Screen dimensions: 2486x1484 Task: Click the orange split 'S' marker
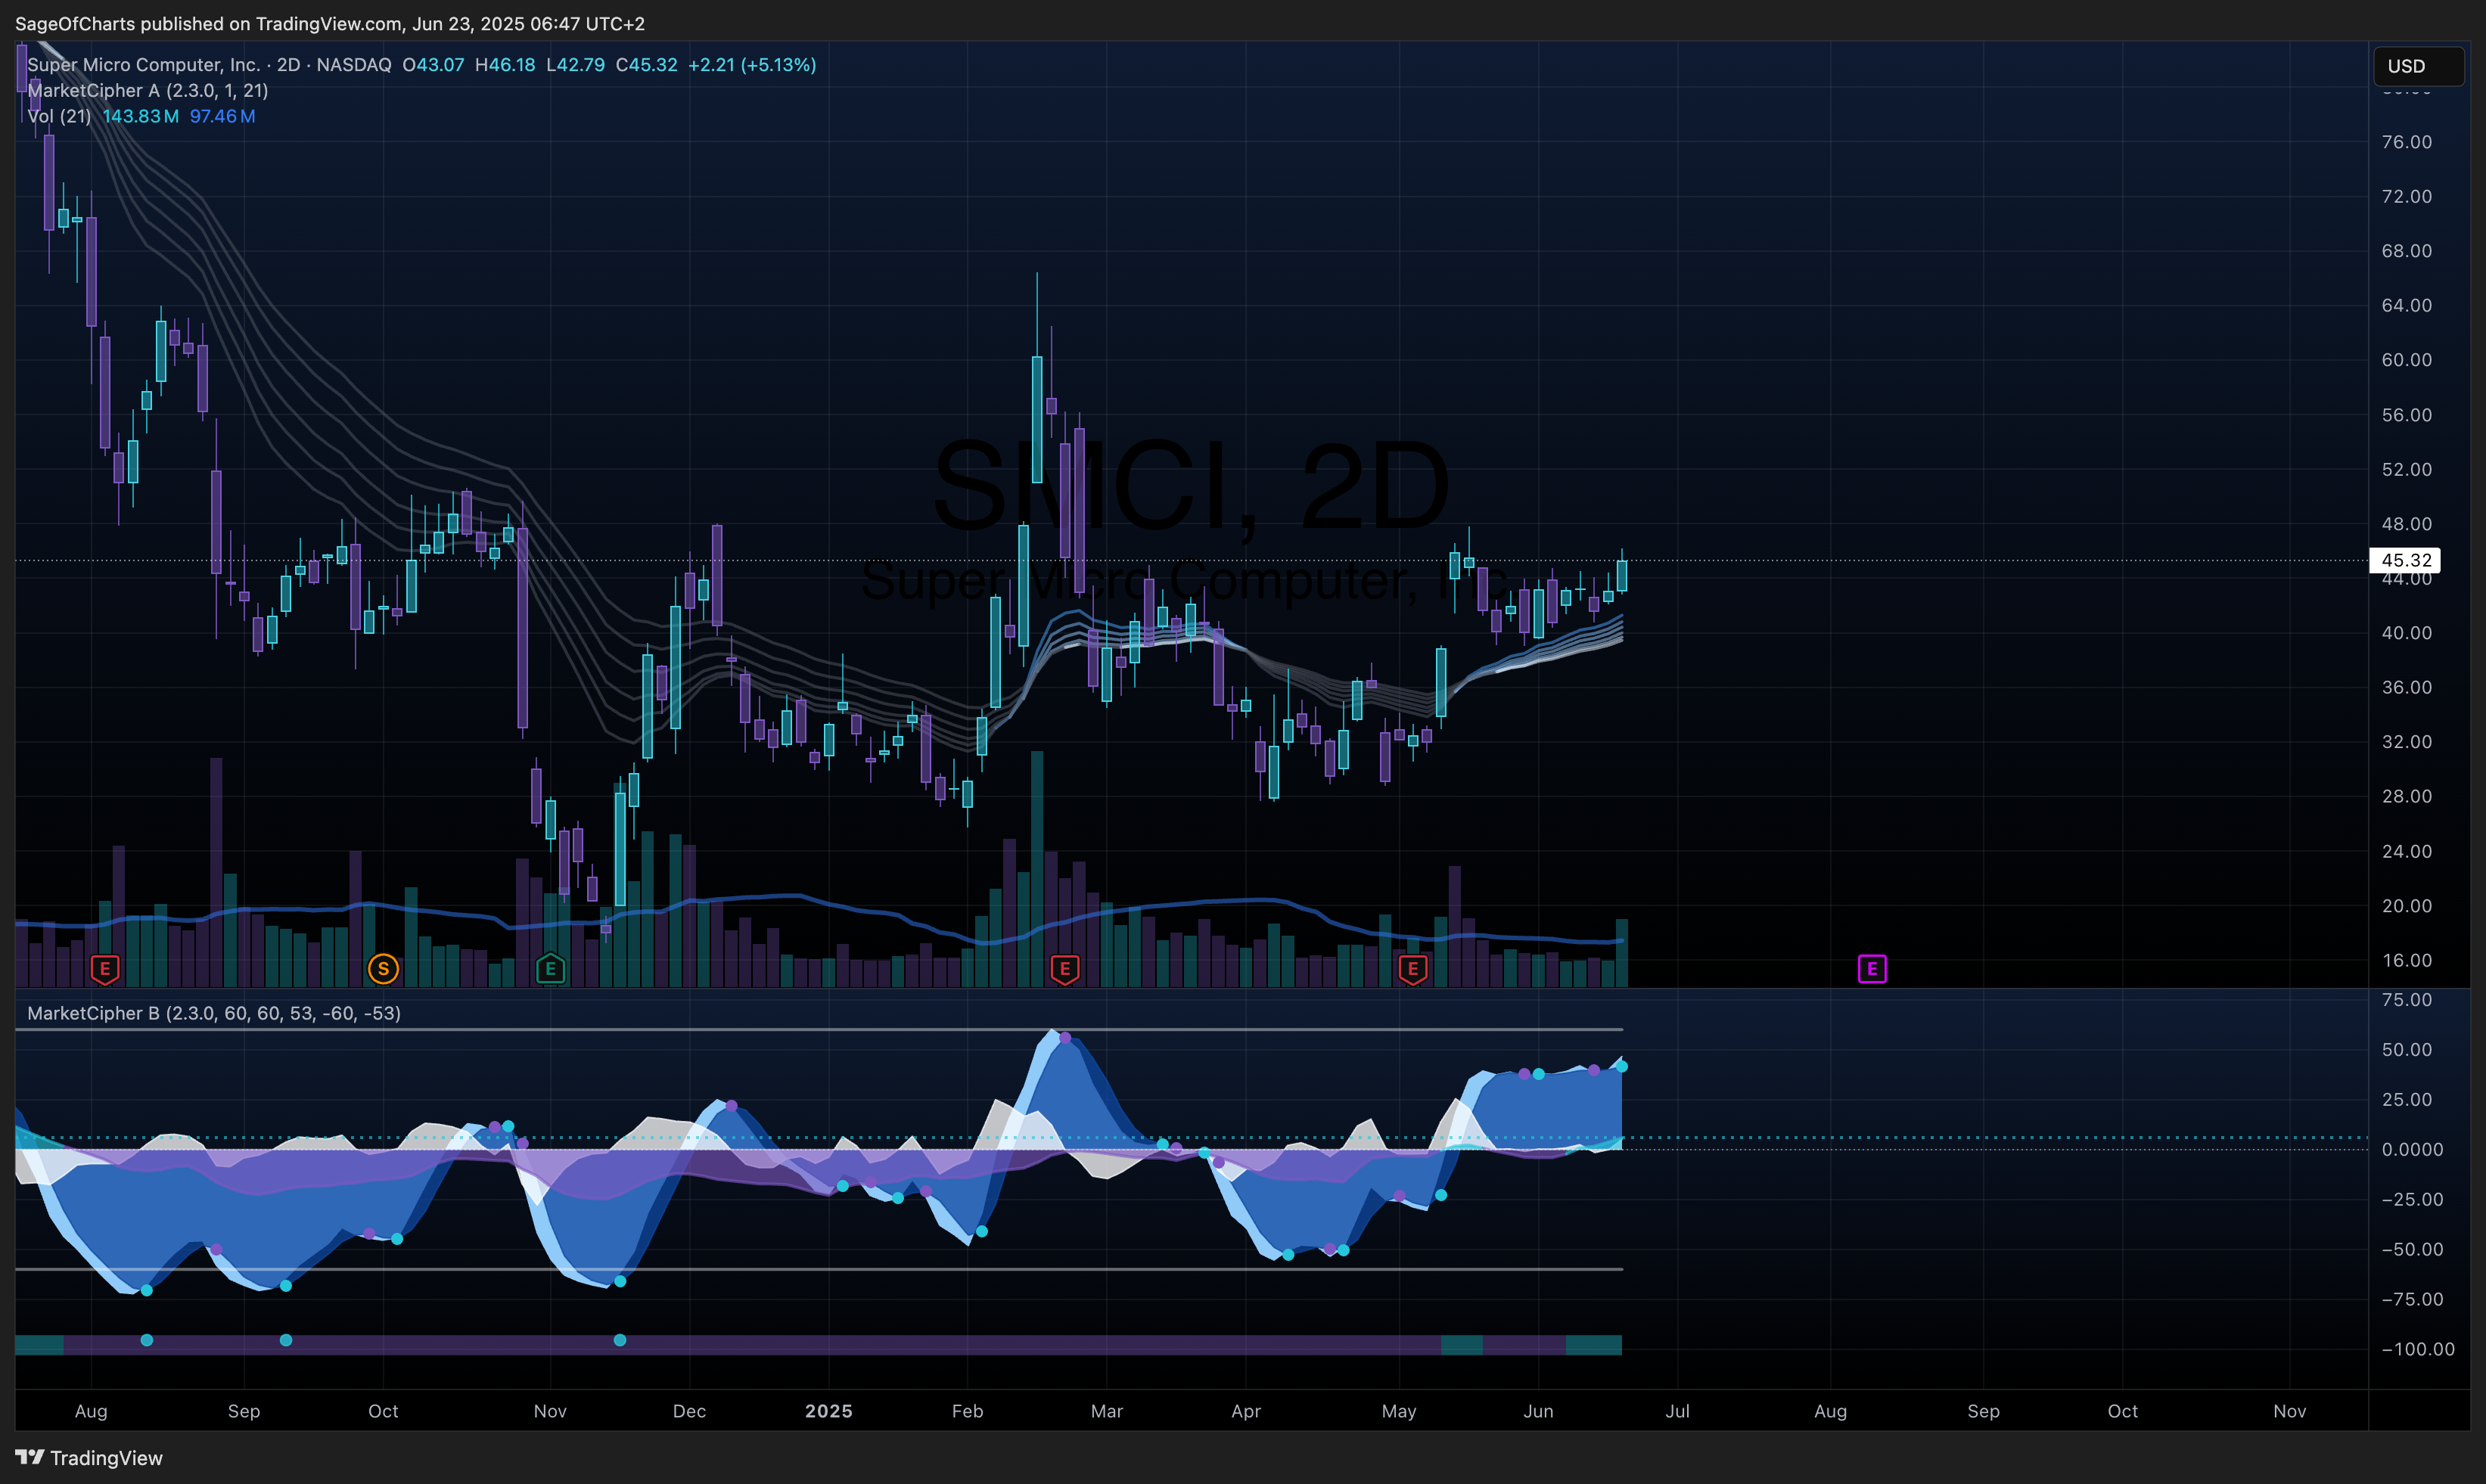[x=383, y=969]
